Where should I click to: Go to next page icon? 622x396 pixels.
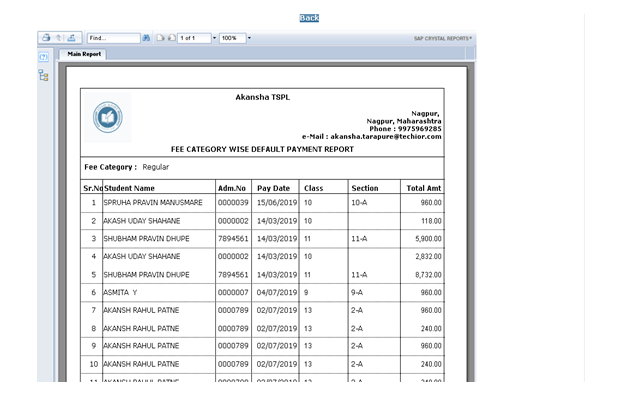click(x=161, y=38)
